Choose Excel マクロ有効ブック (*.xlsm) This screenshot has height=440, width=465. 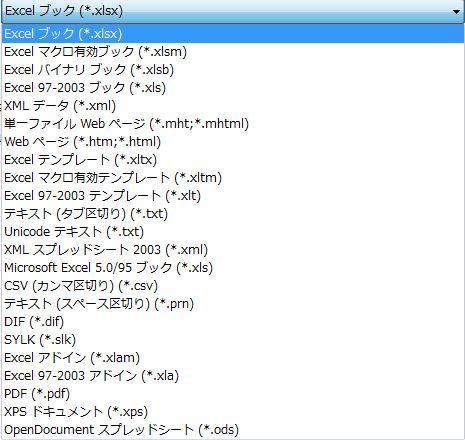pos(233,52)
